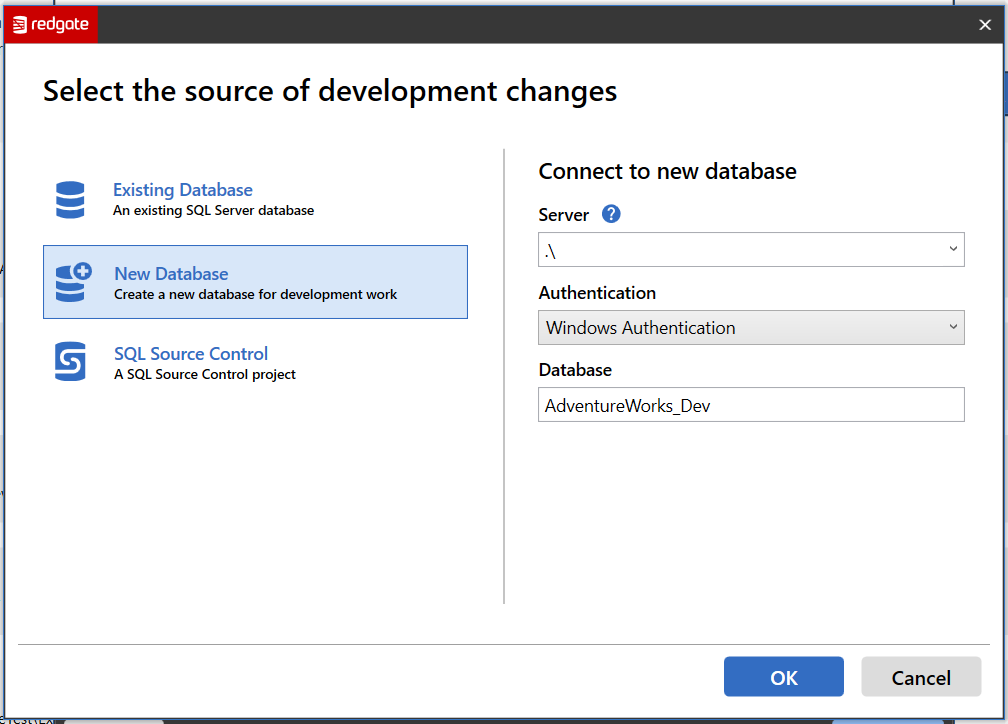Click the 'Connect to new database' heading
Image resolution: width=1008 pixels, height=724 pixels.
tap(667, 171)
